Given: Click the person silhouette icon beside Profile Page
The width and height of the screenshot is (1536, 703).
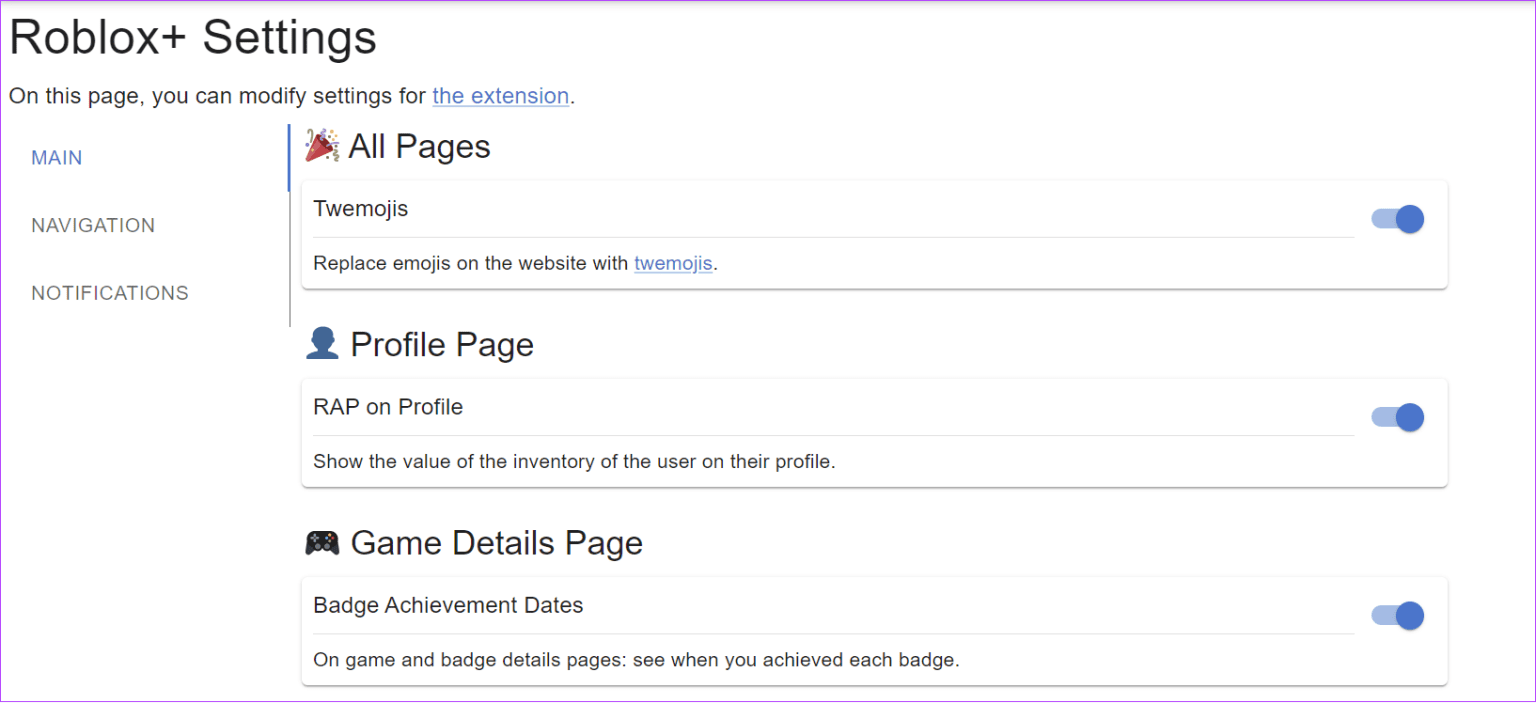Looking at the screenshot, I should [x=322, y=343].
